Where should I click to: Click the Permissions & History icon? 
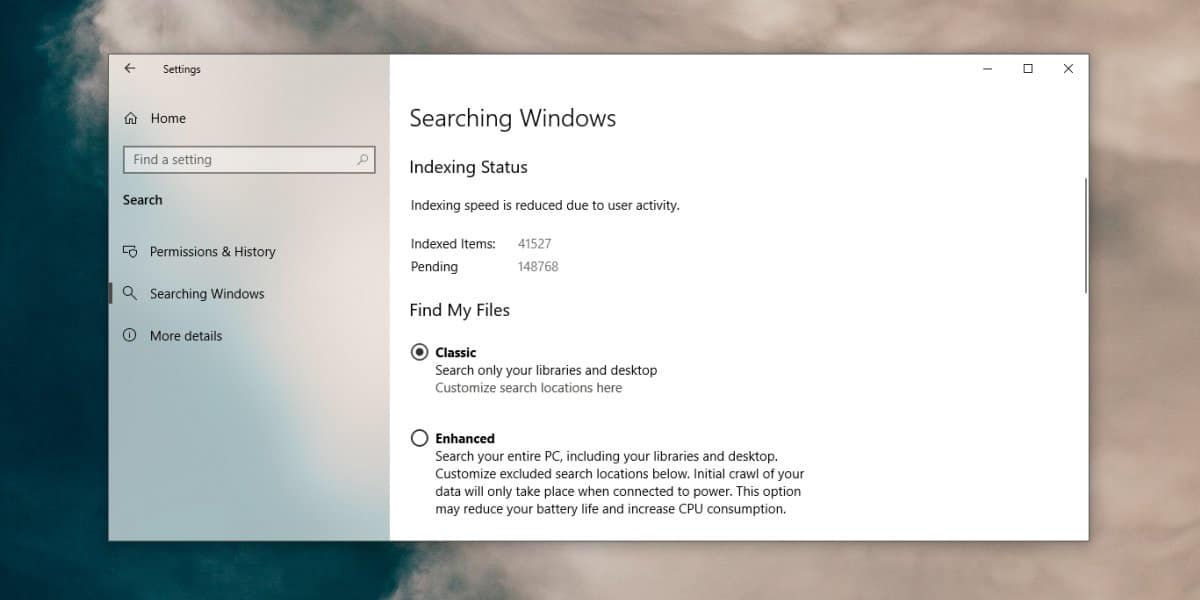pyautogui.click(x=130, y=251)
